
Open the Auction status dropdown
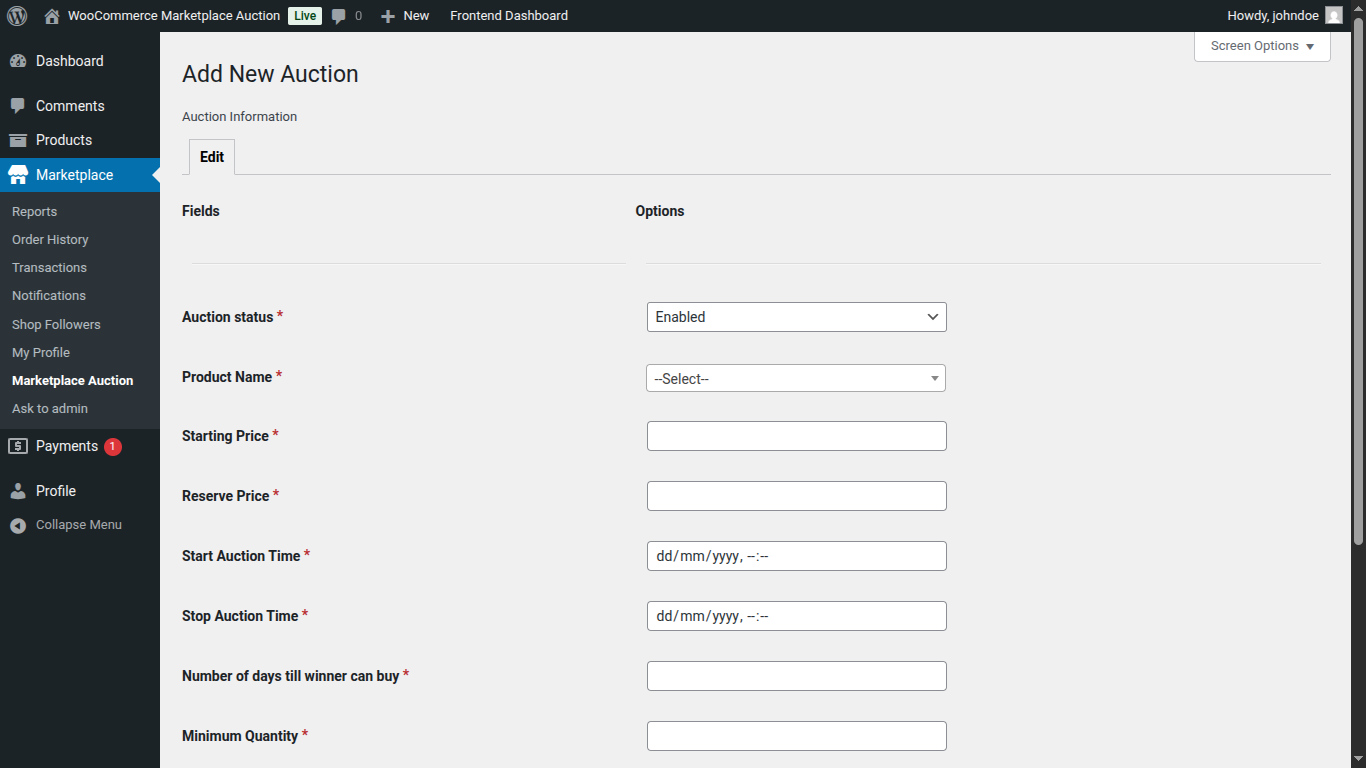[795, 317]
